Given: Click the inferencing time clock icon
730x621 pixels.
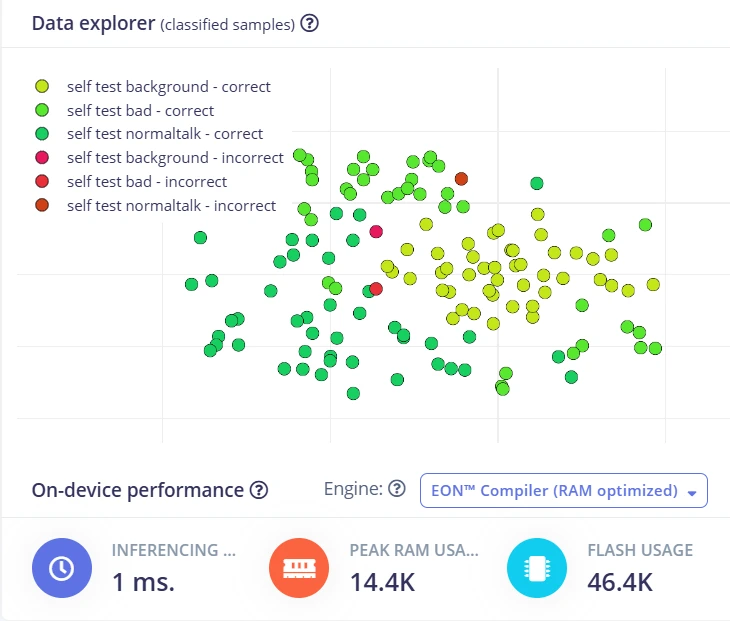Looking at the screenshot, I should click(x=62, y=568).
